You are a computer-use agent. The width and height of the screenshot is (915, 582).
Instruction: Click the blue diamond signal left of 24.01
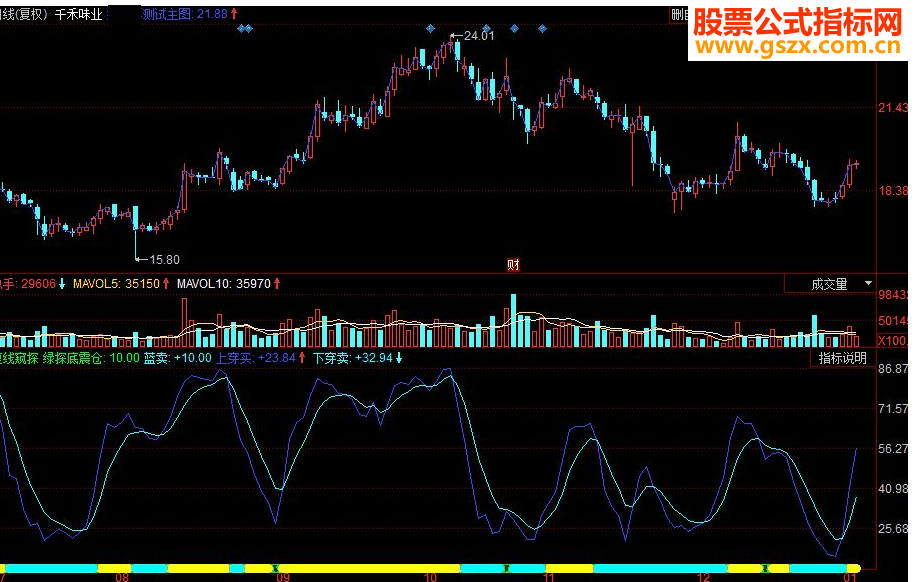(431, 29)
